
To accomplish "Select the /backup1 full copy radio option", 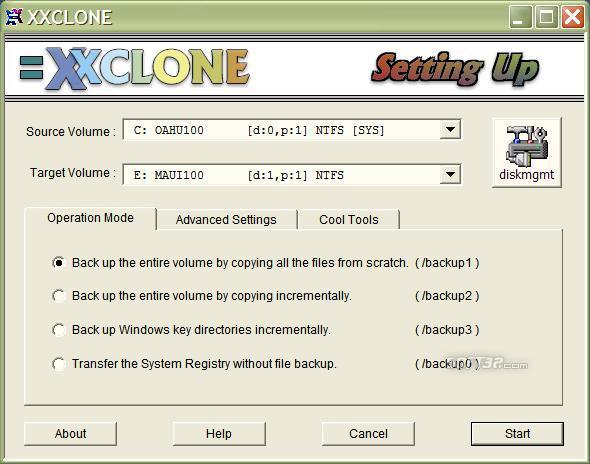I will [59, 263].
